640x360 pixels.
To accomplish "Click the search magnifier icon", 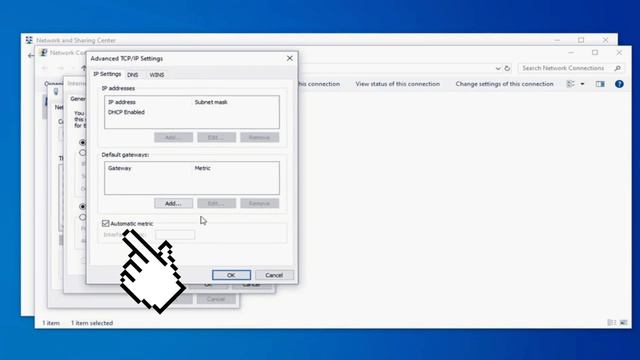I will pyautogui.click(x=617, y=68).
